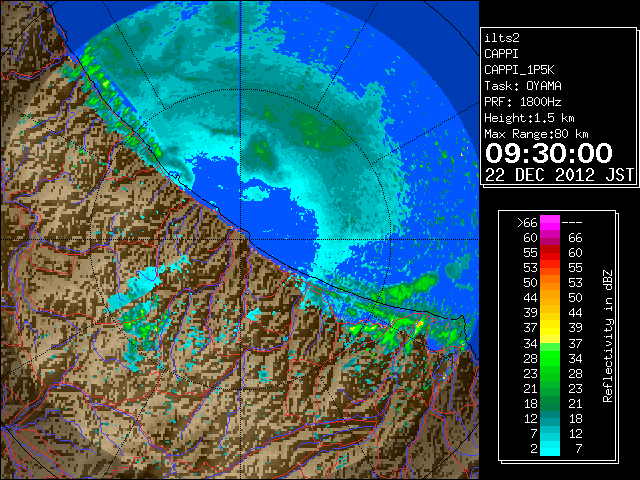Pick the red swatch in the 55–60 row
The image size is (640, 480).
click(550, 253)
